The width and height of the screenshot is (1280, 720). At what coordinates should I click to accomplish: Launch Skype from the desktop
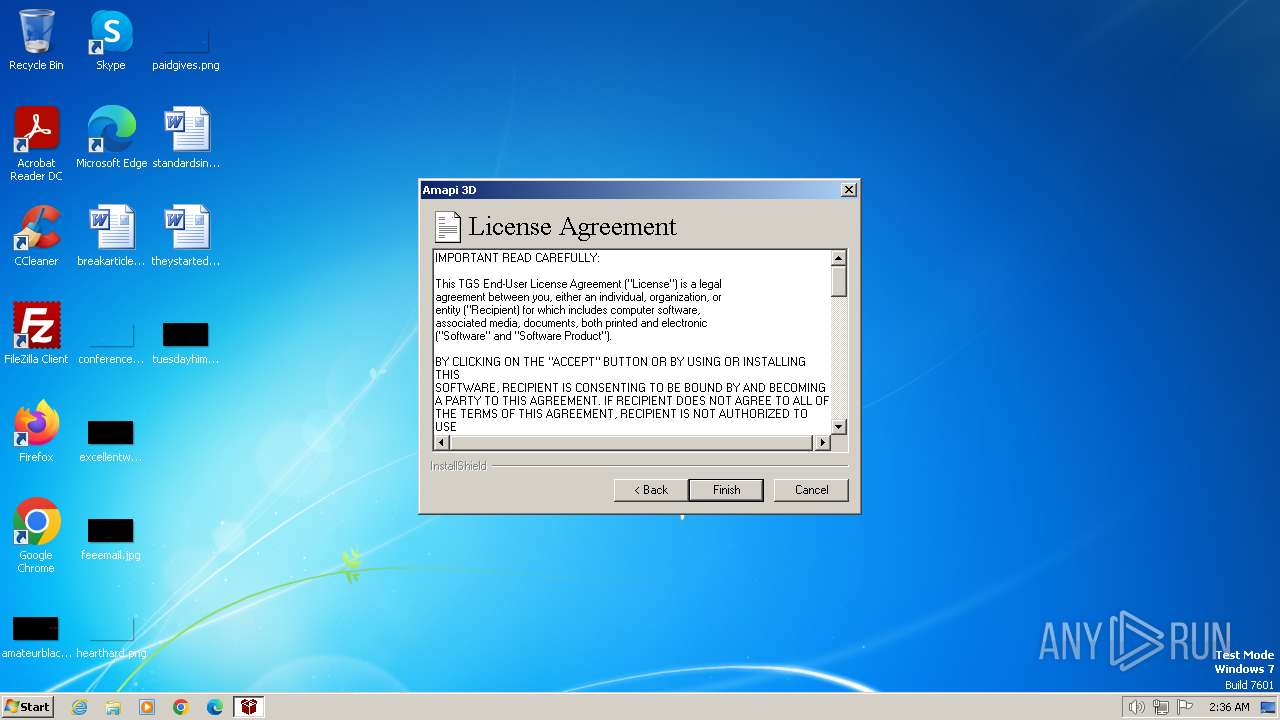111,40
